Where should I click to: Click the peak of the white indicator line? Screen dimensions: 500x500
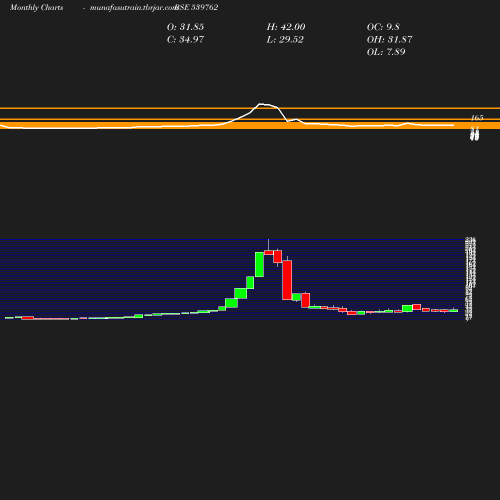click(x=260, y=104)
